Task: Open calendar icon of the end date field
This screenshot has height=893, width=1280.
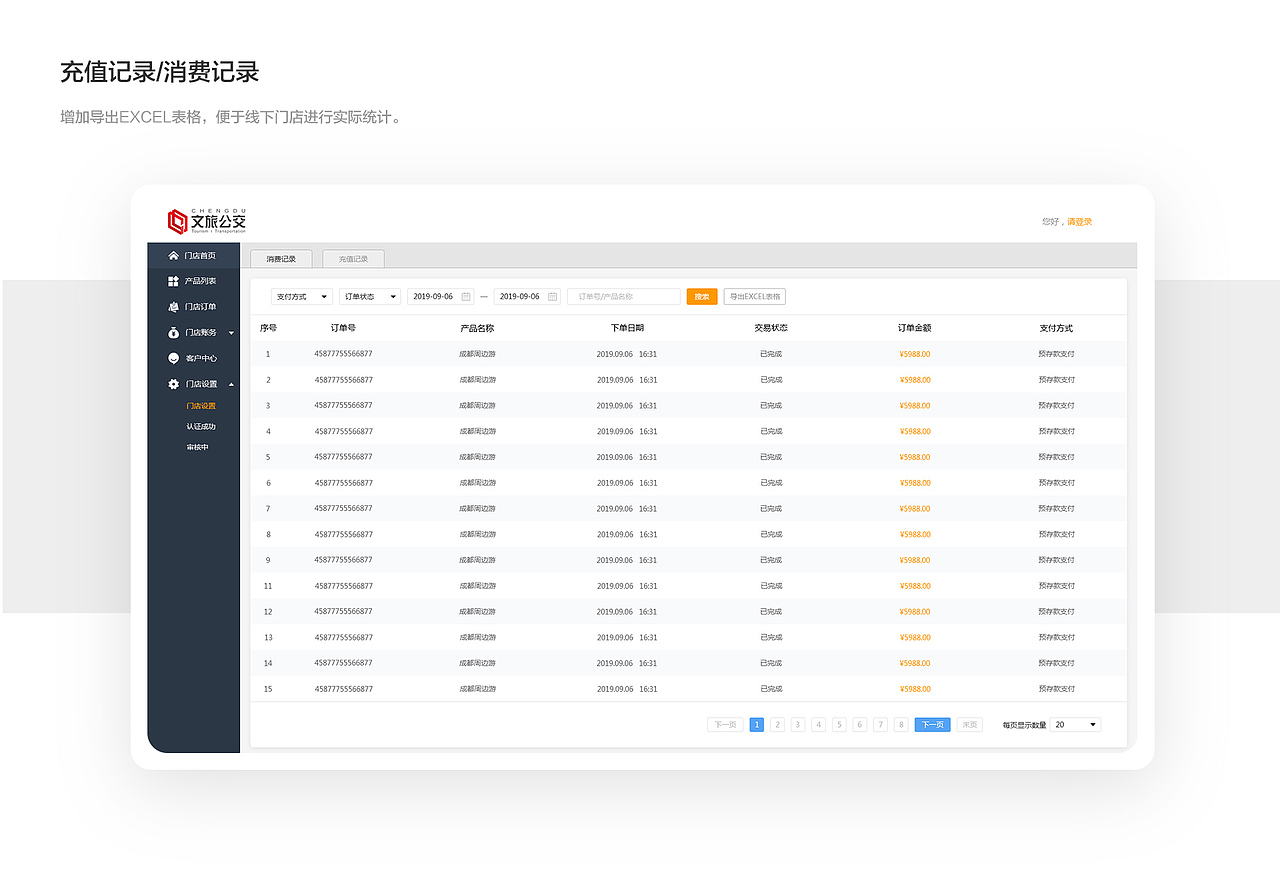Action: tap(552, 297)
